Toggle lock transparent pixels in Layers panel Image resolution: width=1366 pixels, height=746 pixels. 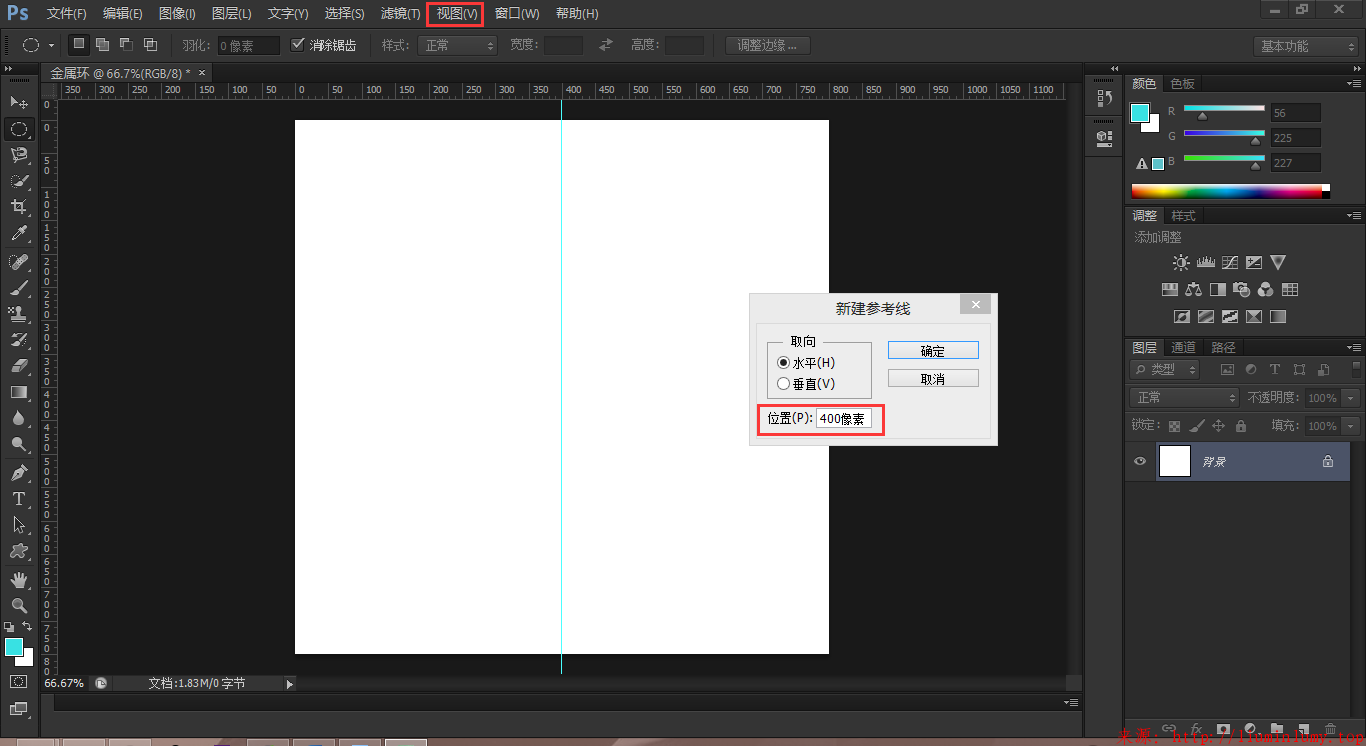(x=1174, y=426)
